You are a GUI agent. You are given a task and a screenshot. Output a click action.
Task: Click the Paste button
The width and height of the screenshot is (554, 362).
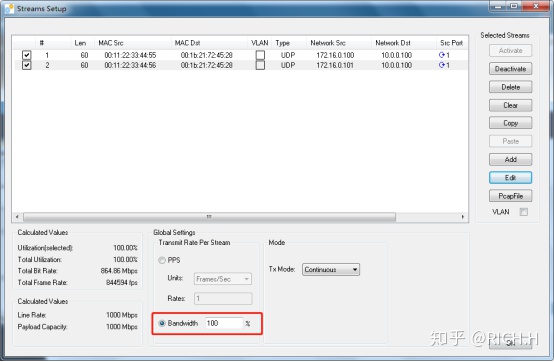pos(510,141)
